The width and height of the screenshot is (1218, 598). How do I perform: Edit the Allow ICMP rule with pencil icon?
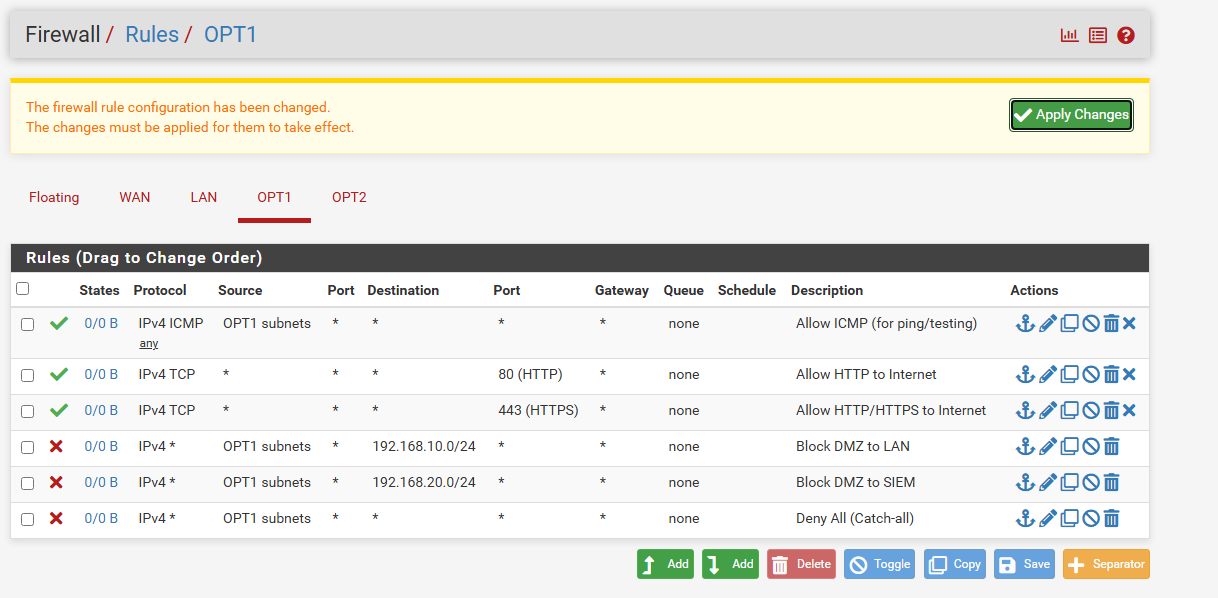(1048, 323)
